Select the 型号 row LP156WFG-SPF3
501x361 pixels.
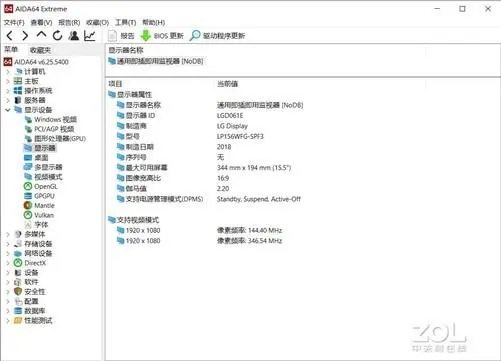[190, 136]
